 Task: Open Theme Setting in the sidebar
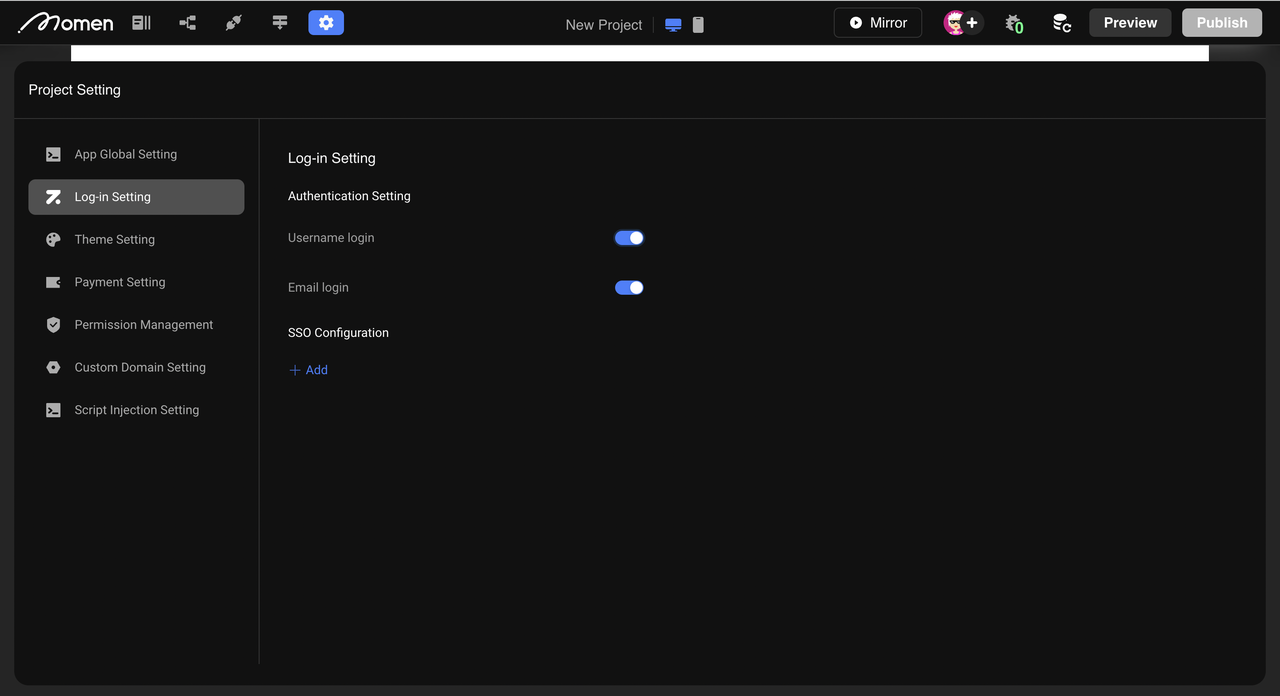point(114,239)
